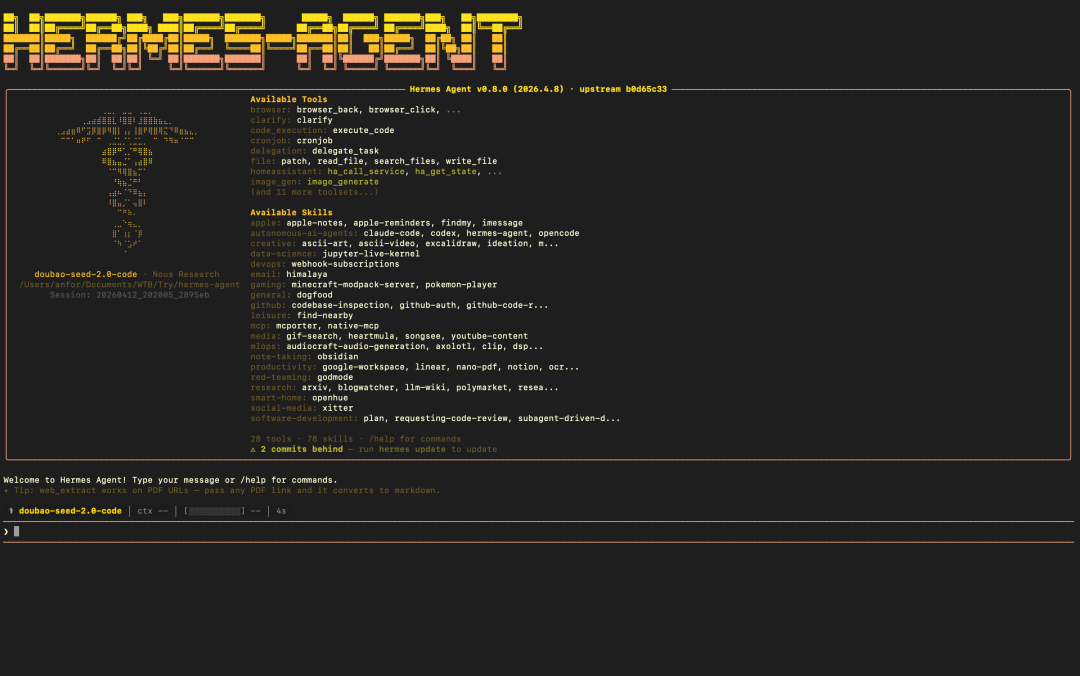Click the 'ctx --' status entry

(x=152, y=511)
